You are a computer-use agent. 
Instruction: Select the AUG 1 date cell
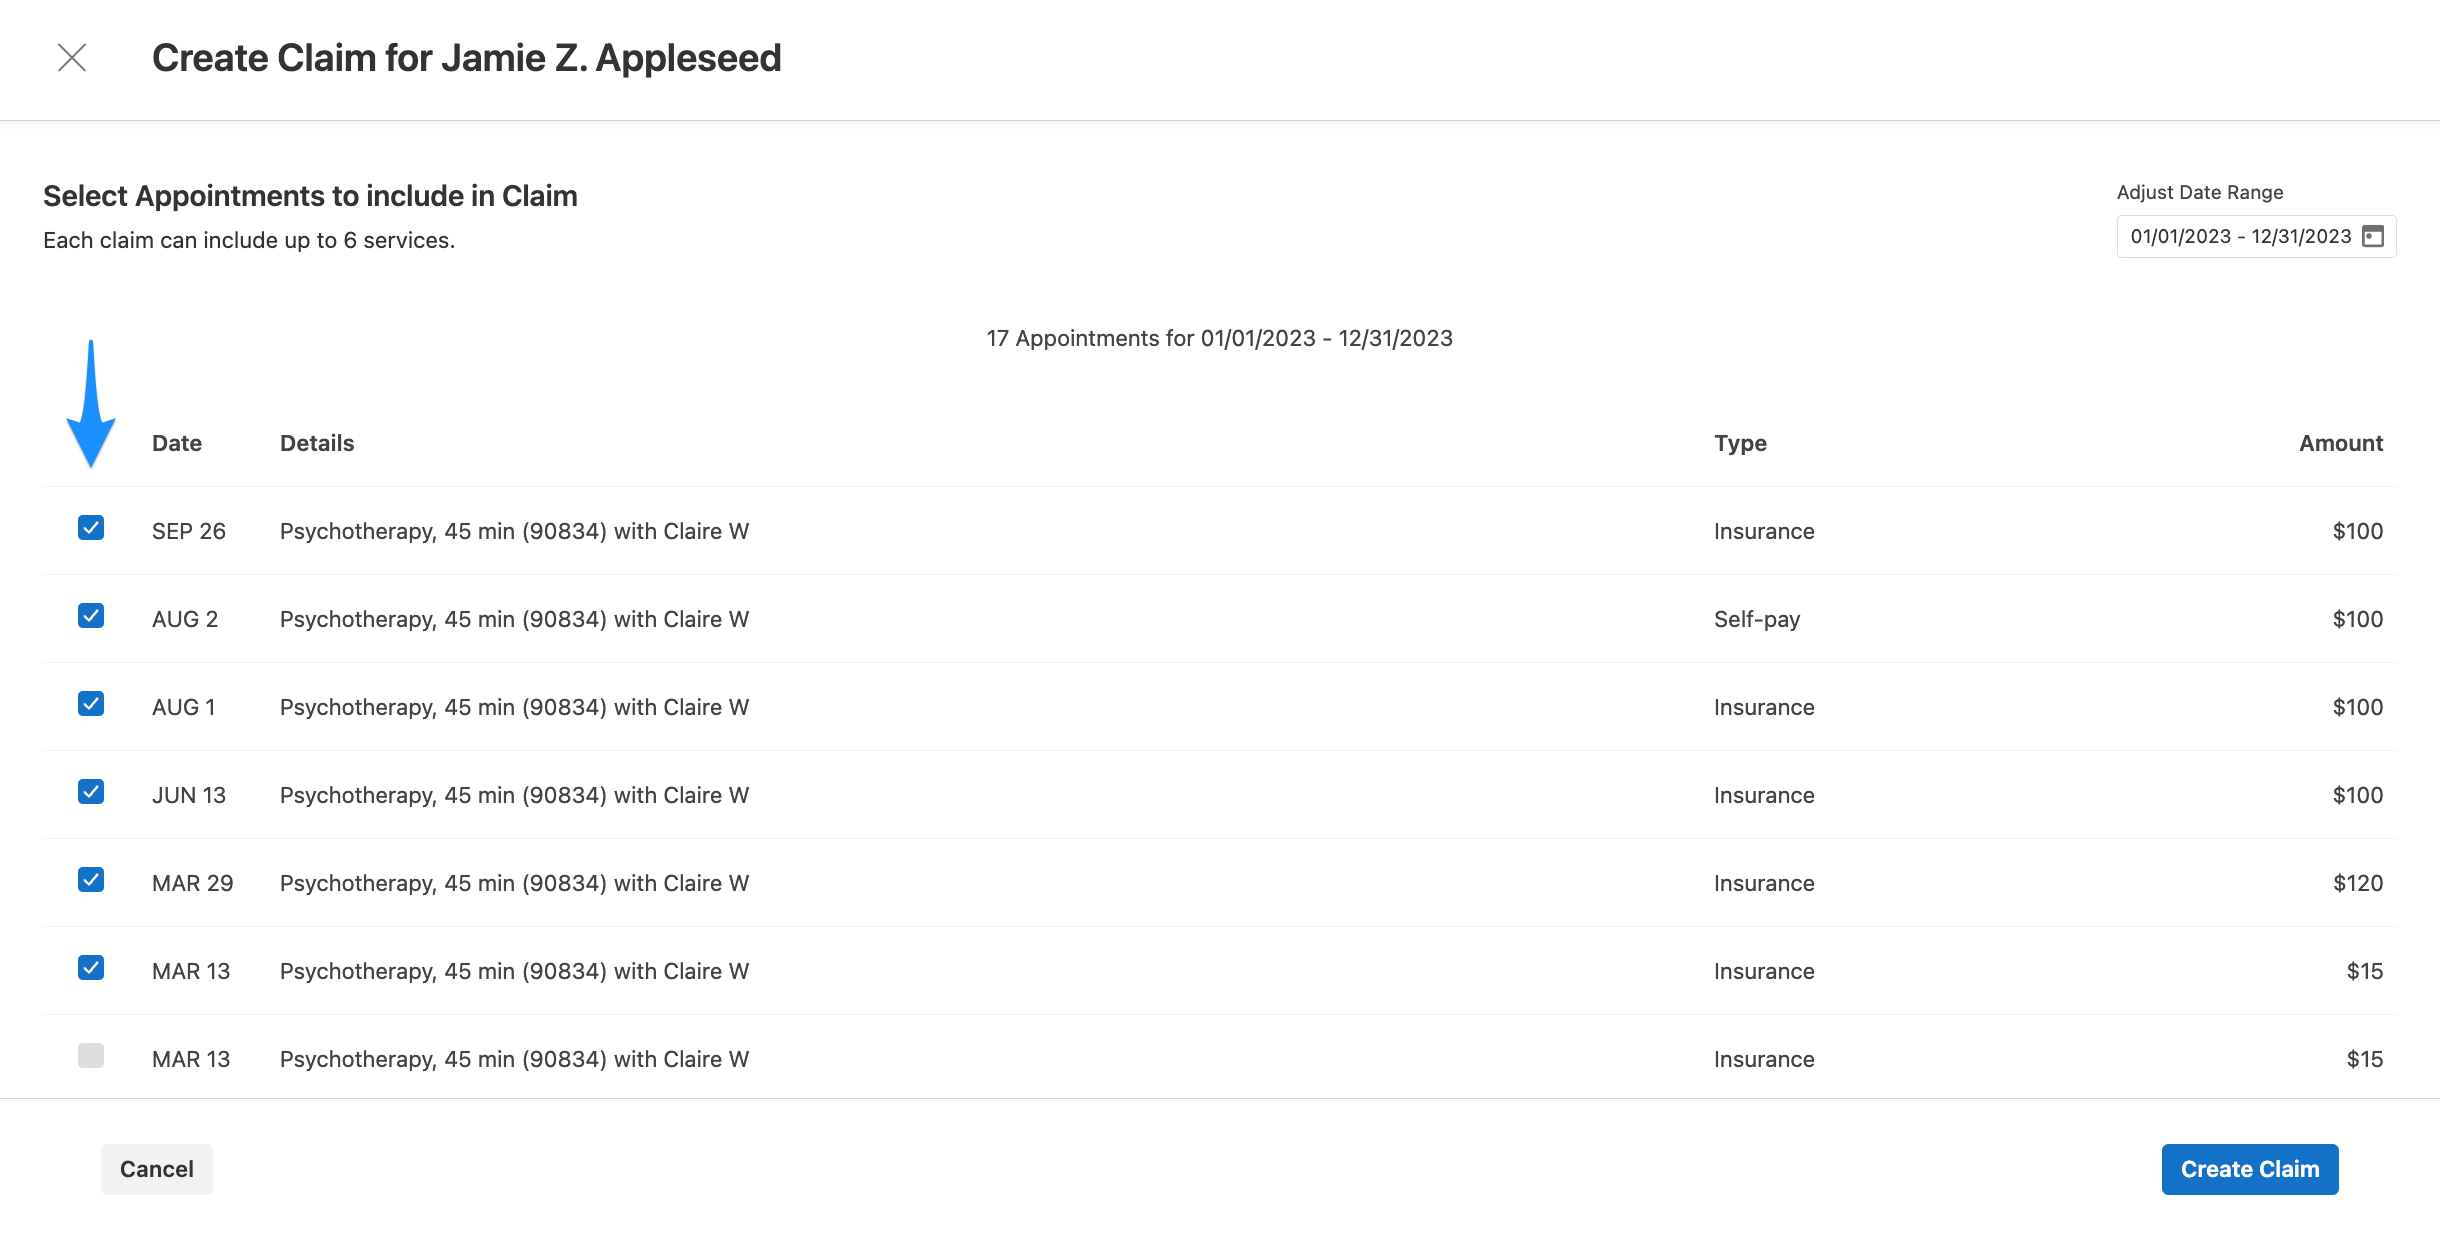[x=184, y=707]
